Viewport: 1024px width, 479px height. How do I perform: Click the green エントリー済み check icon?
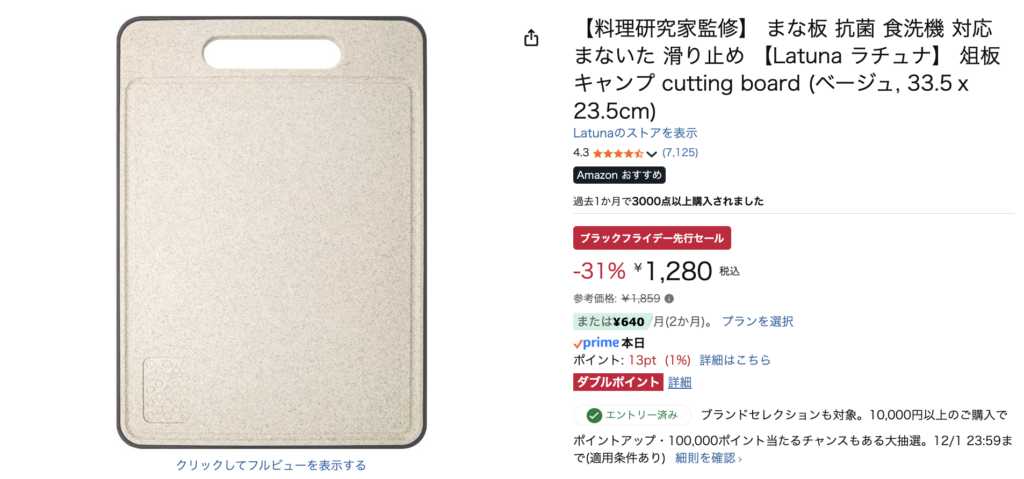[x=594, y=415]
